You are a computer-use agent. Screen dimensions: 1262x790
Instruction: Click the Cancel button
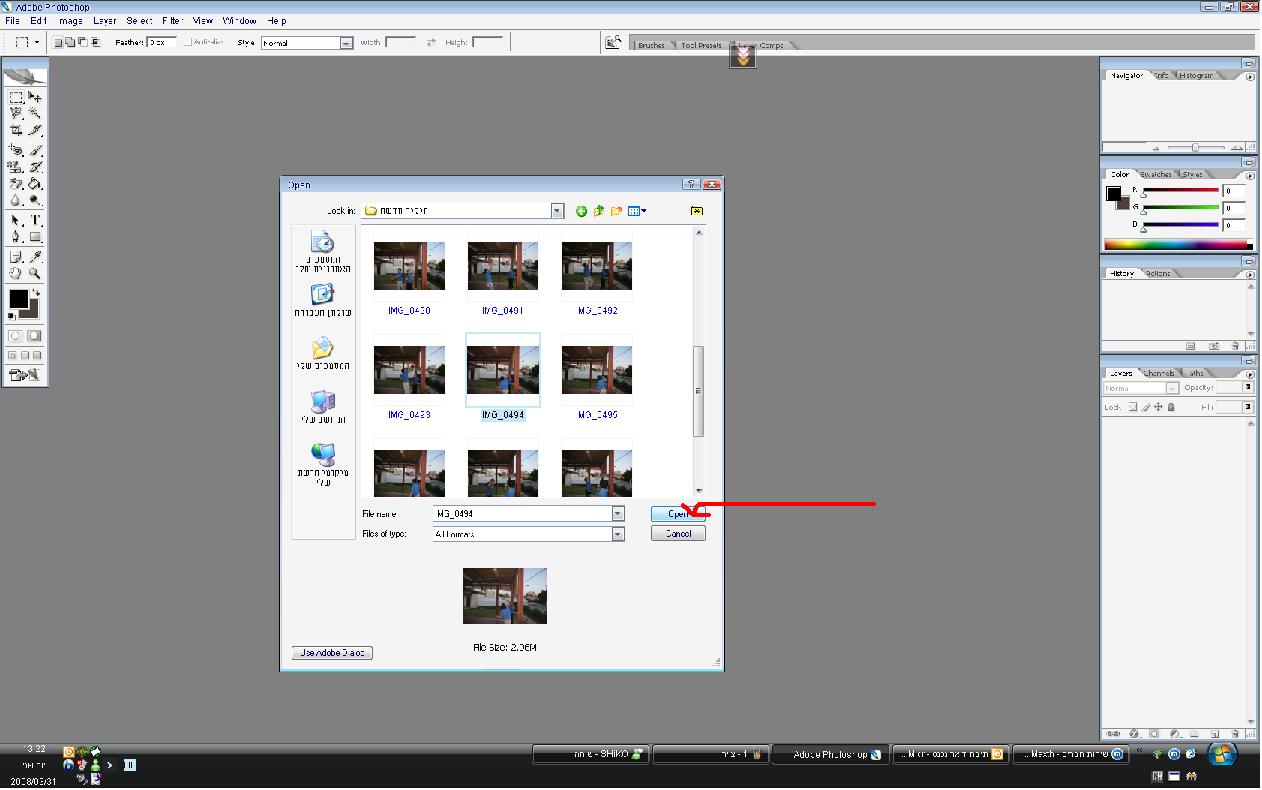(678, 534)
